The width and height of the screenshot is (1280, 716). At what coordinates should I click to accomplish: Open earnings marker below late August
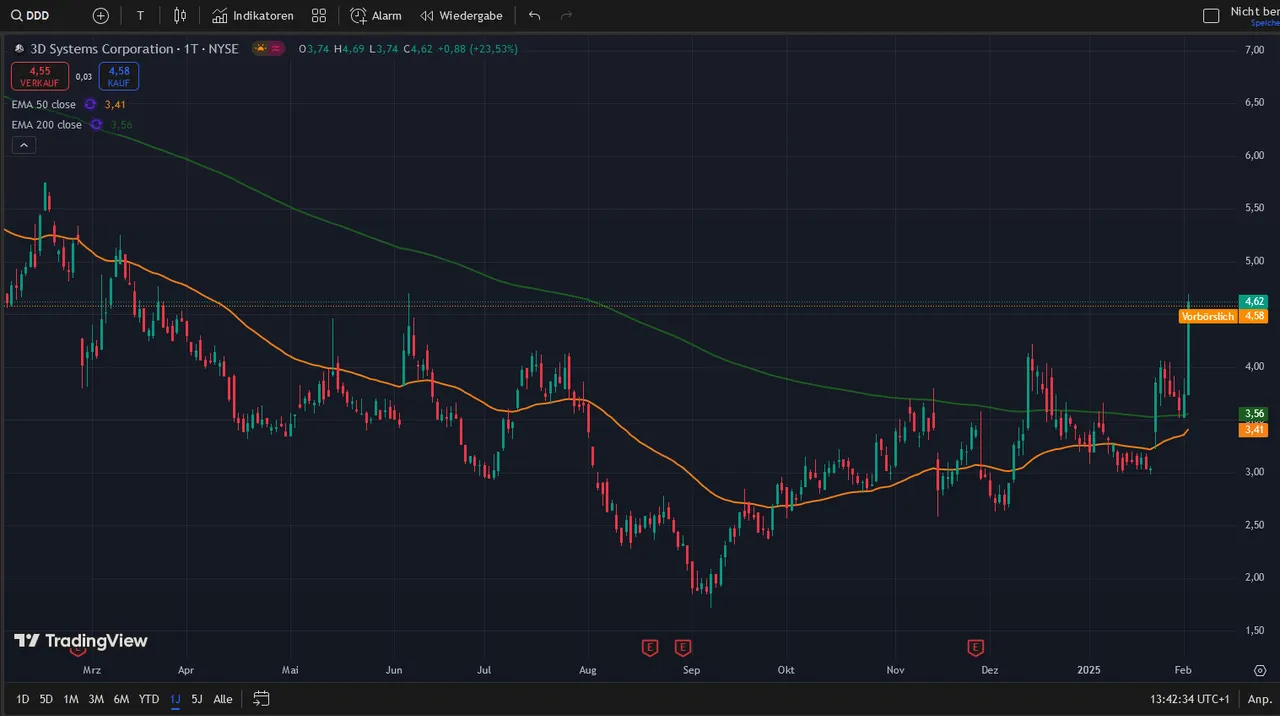(x=650, y=648)
